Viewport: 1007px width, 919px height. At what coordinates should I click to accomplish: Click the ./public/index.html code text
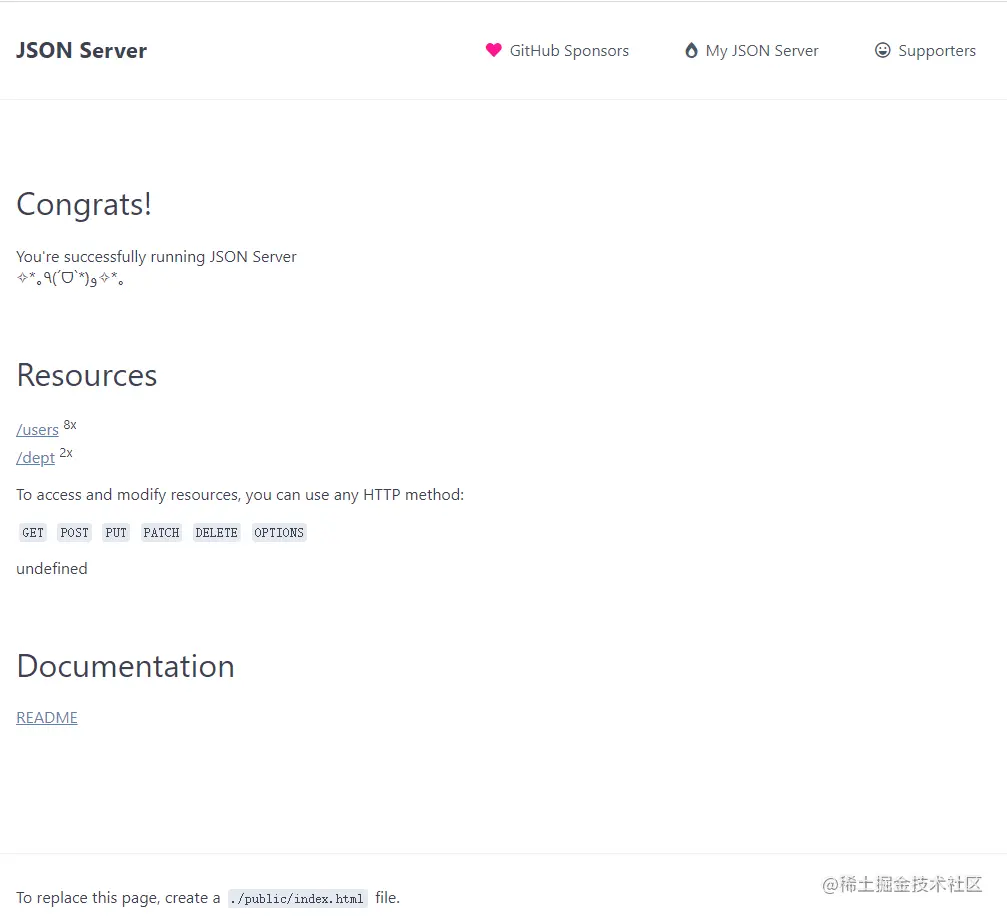(x=297, y=898)
